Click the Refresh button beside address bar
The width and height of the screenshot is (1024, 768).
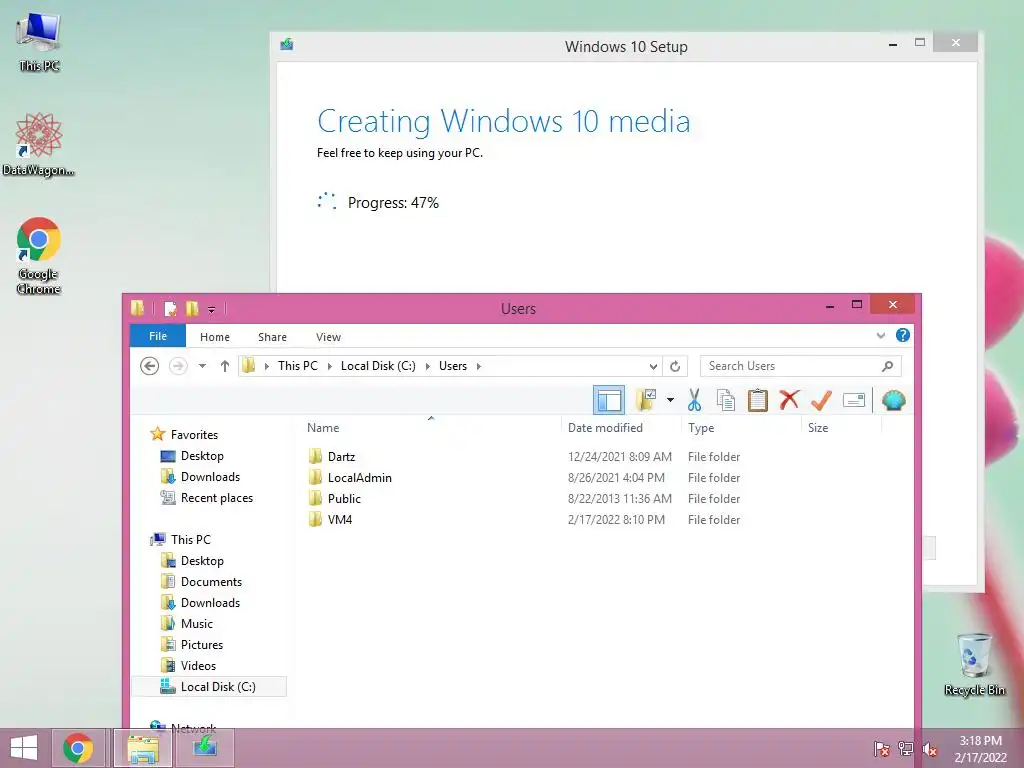click(x=675, y=366)
